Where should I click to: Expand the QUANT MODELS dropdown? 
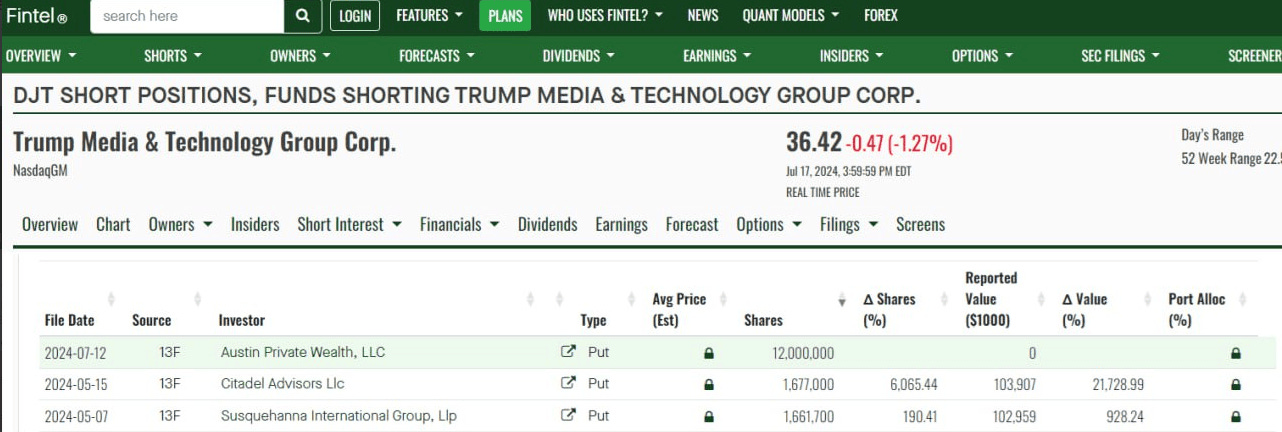click(790, 16)
